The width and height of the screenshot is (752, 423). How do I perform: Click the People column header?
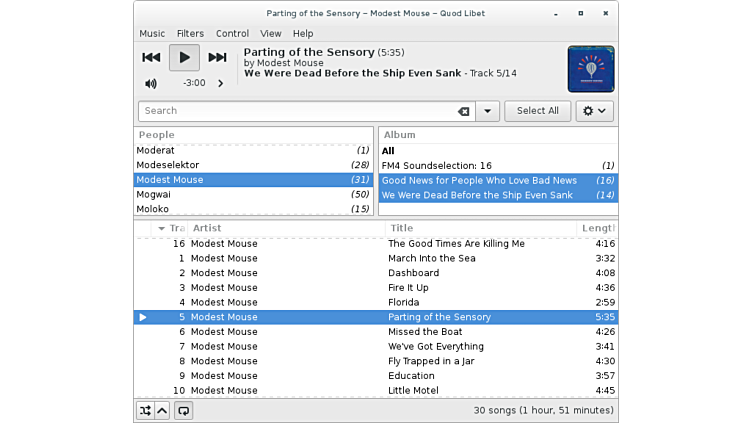(253, 135)
